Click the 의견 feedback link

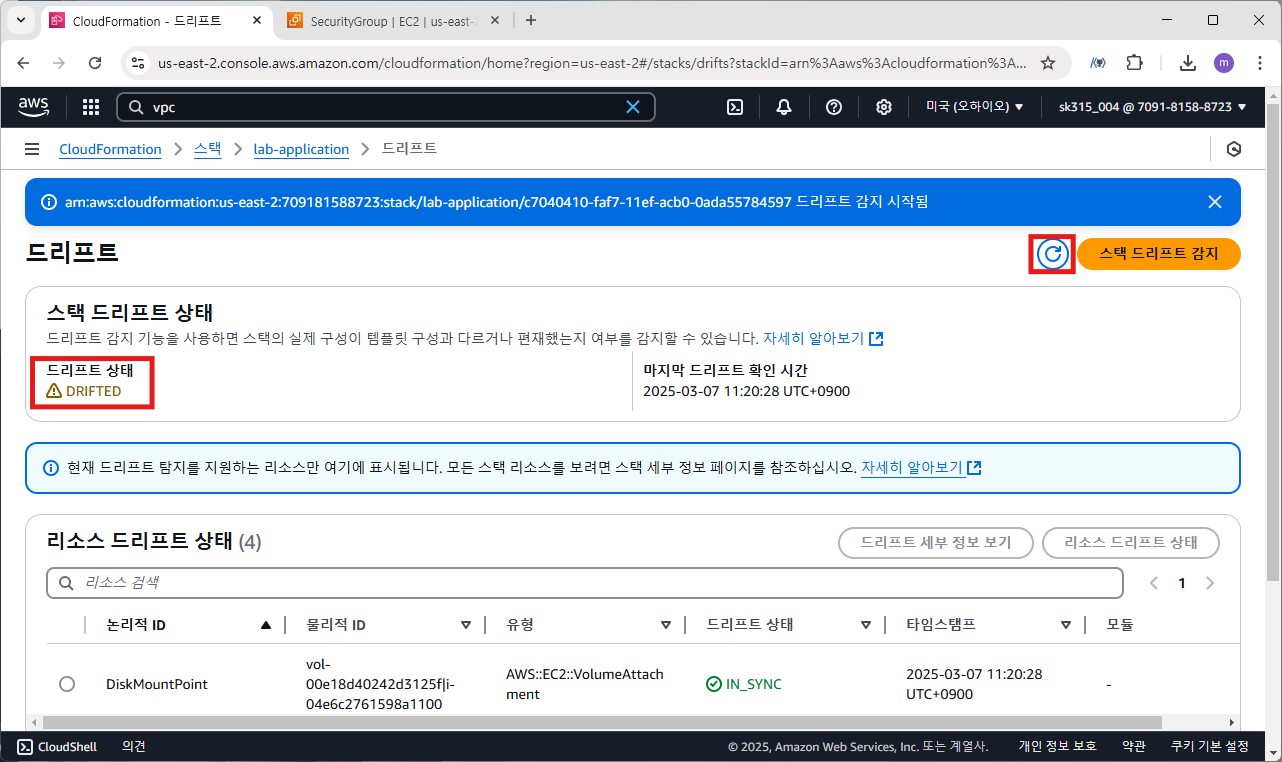[x=134, y=746]
